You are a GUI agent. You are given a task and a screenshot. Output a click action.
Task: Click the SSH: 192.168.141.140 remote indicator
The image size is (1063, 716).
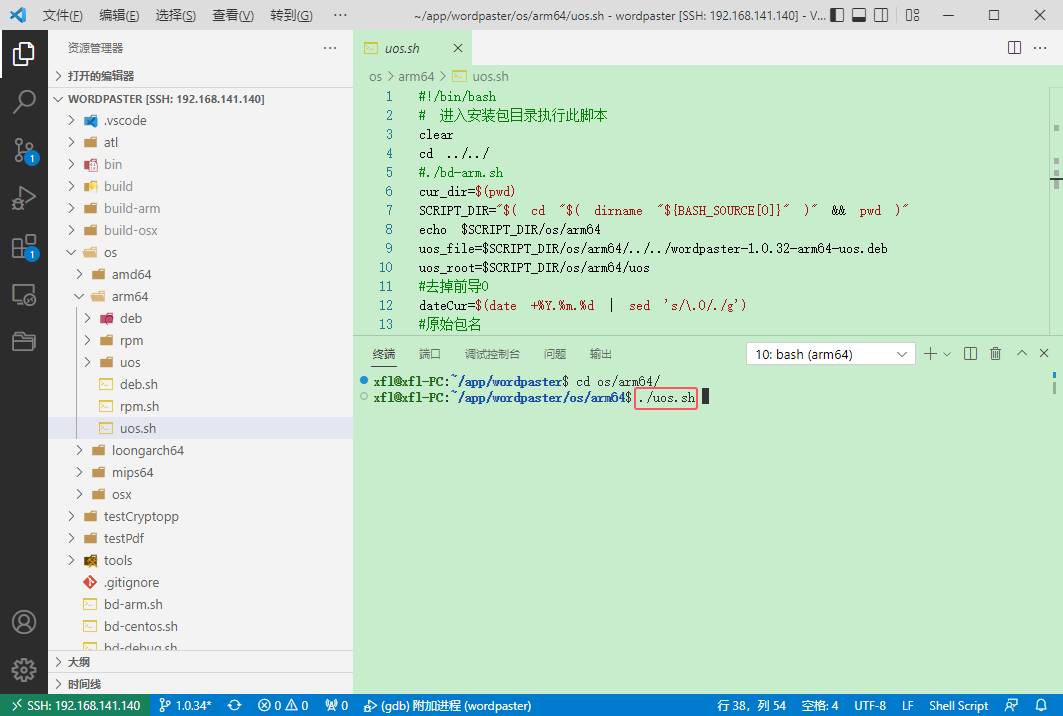(x=75, y=705)
